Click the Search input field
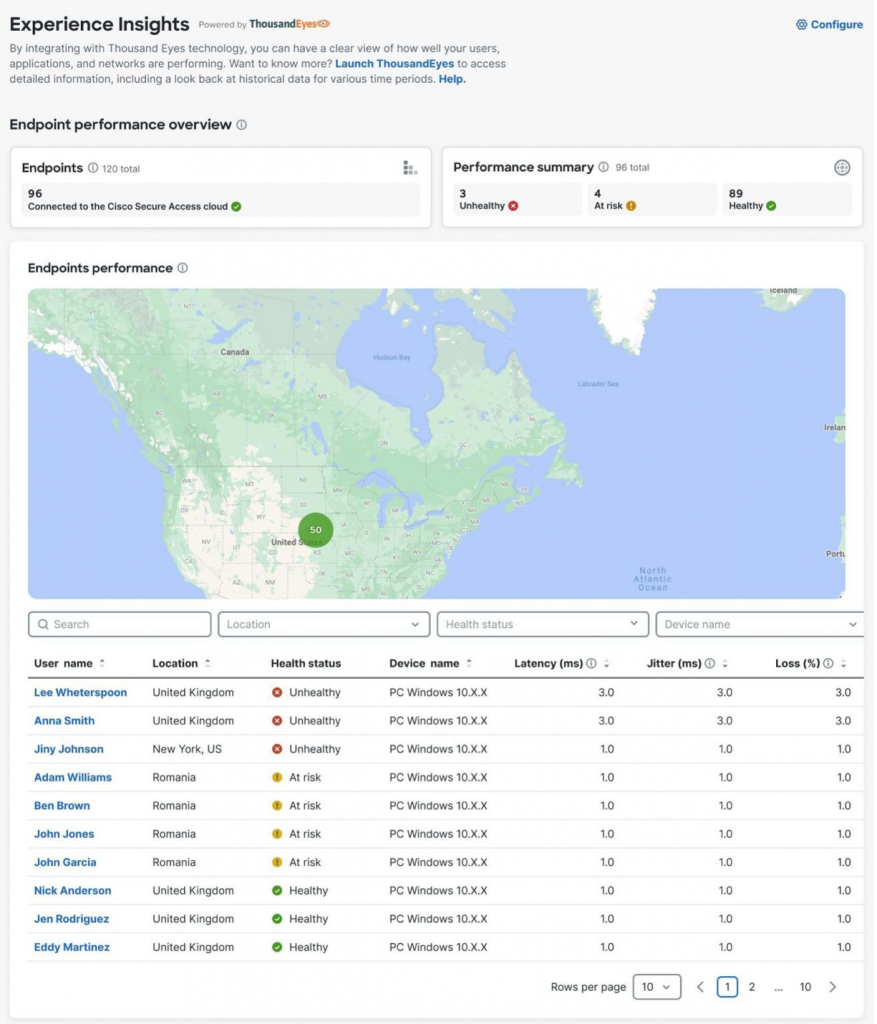 click(x=120, y=624)
